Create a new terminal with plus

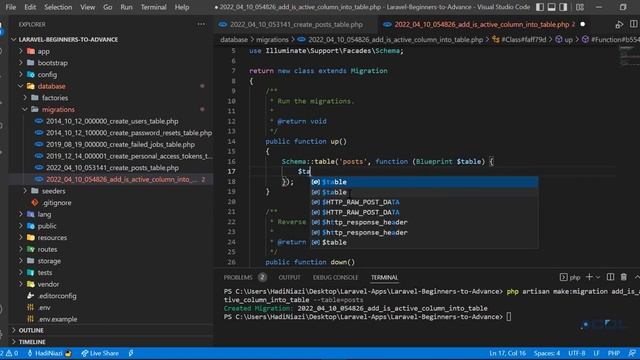click(x=589, y=277)
